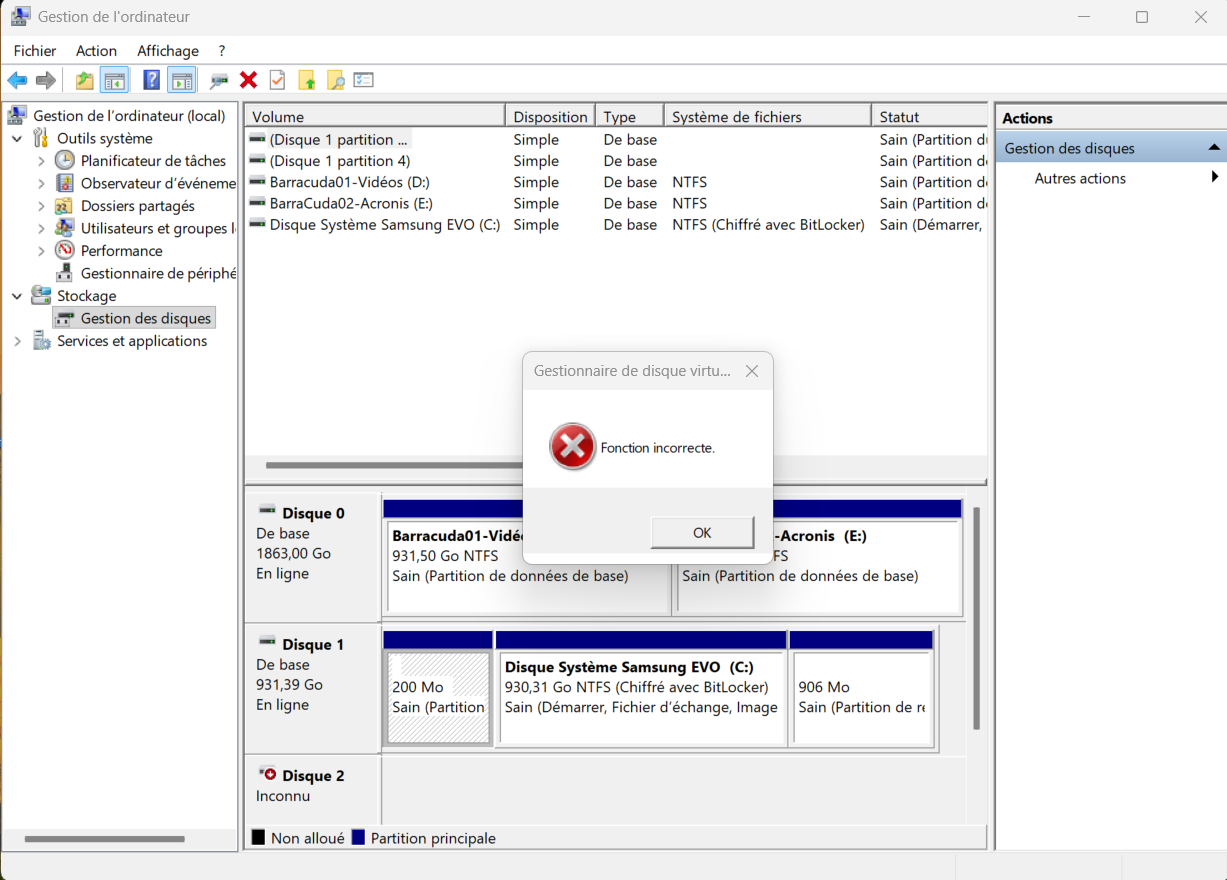
Task: Click the navigation tree horizontal scrollbar
Action: pyautogui.click(x=105, y=839)
